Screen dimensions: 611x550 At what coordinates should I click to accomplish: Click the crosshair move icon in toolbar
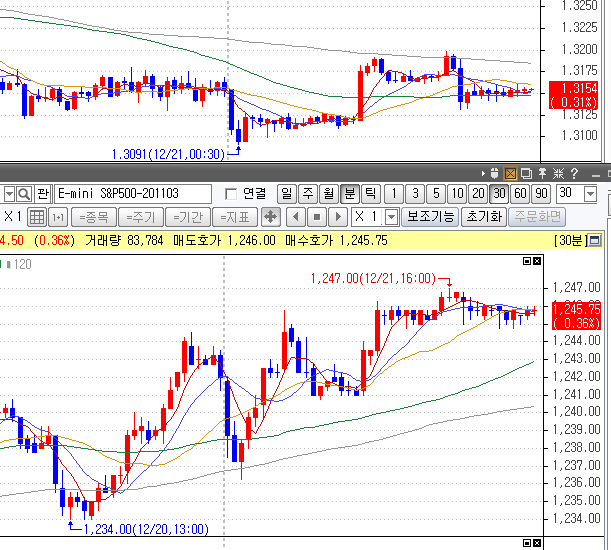tap(270, 216)
